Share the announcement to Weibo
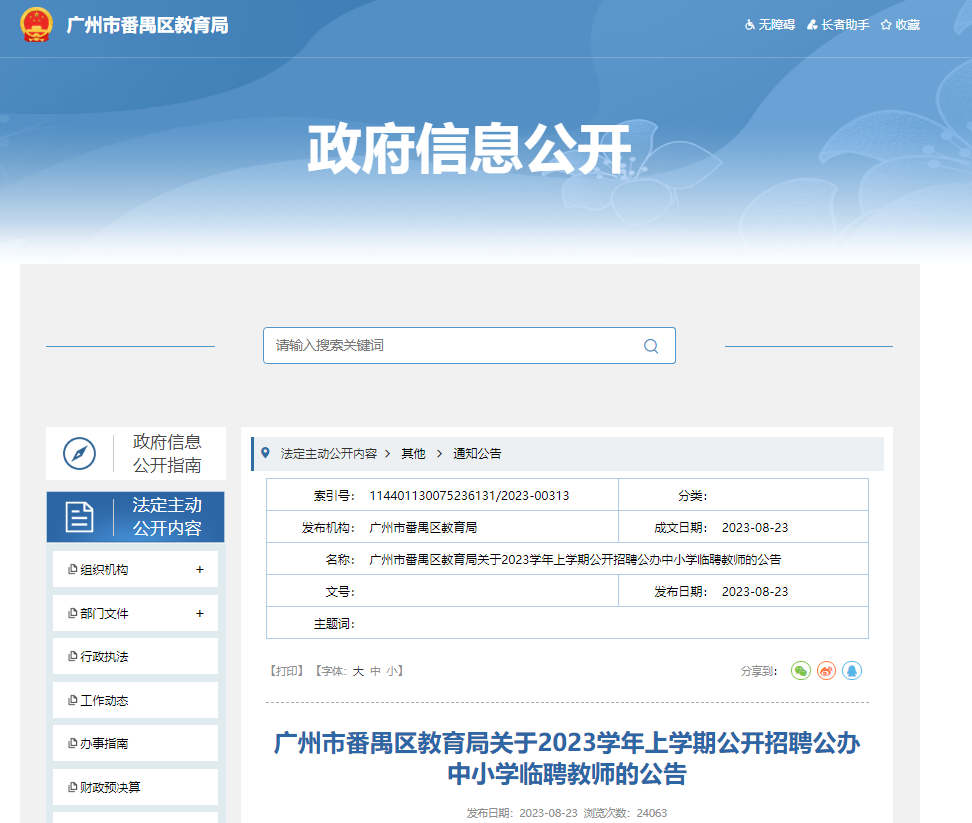The width and height of the screenshot is (972, 823). [826, 671]
